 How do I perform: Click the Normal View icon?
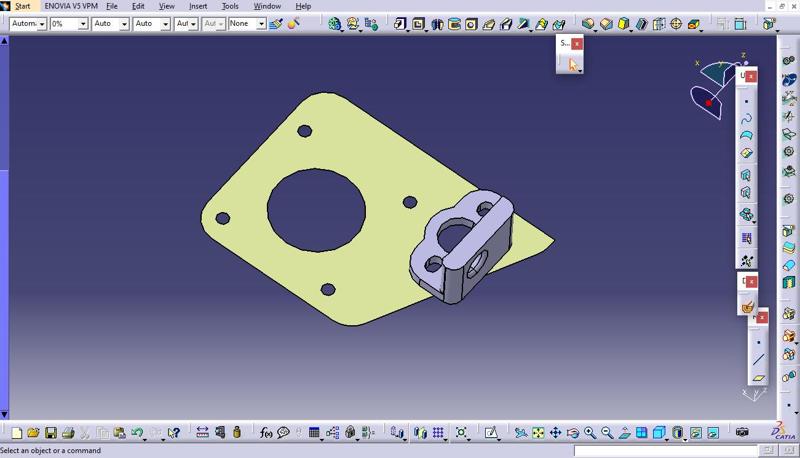(624, 433)
